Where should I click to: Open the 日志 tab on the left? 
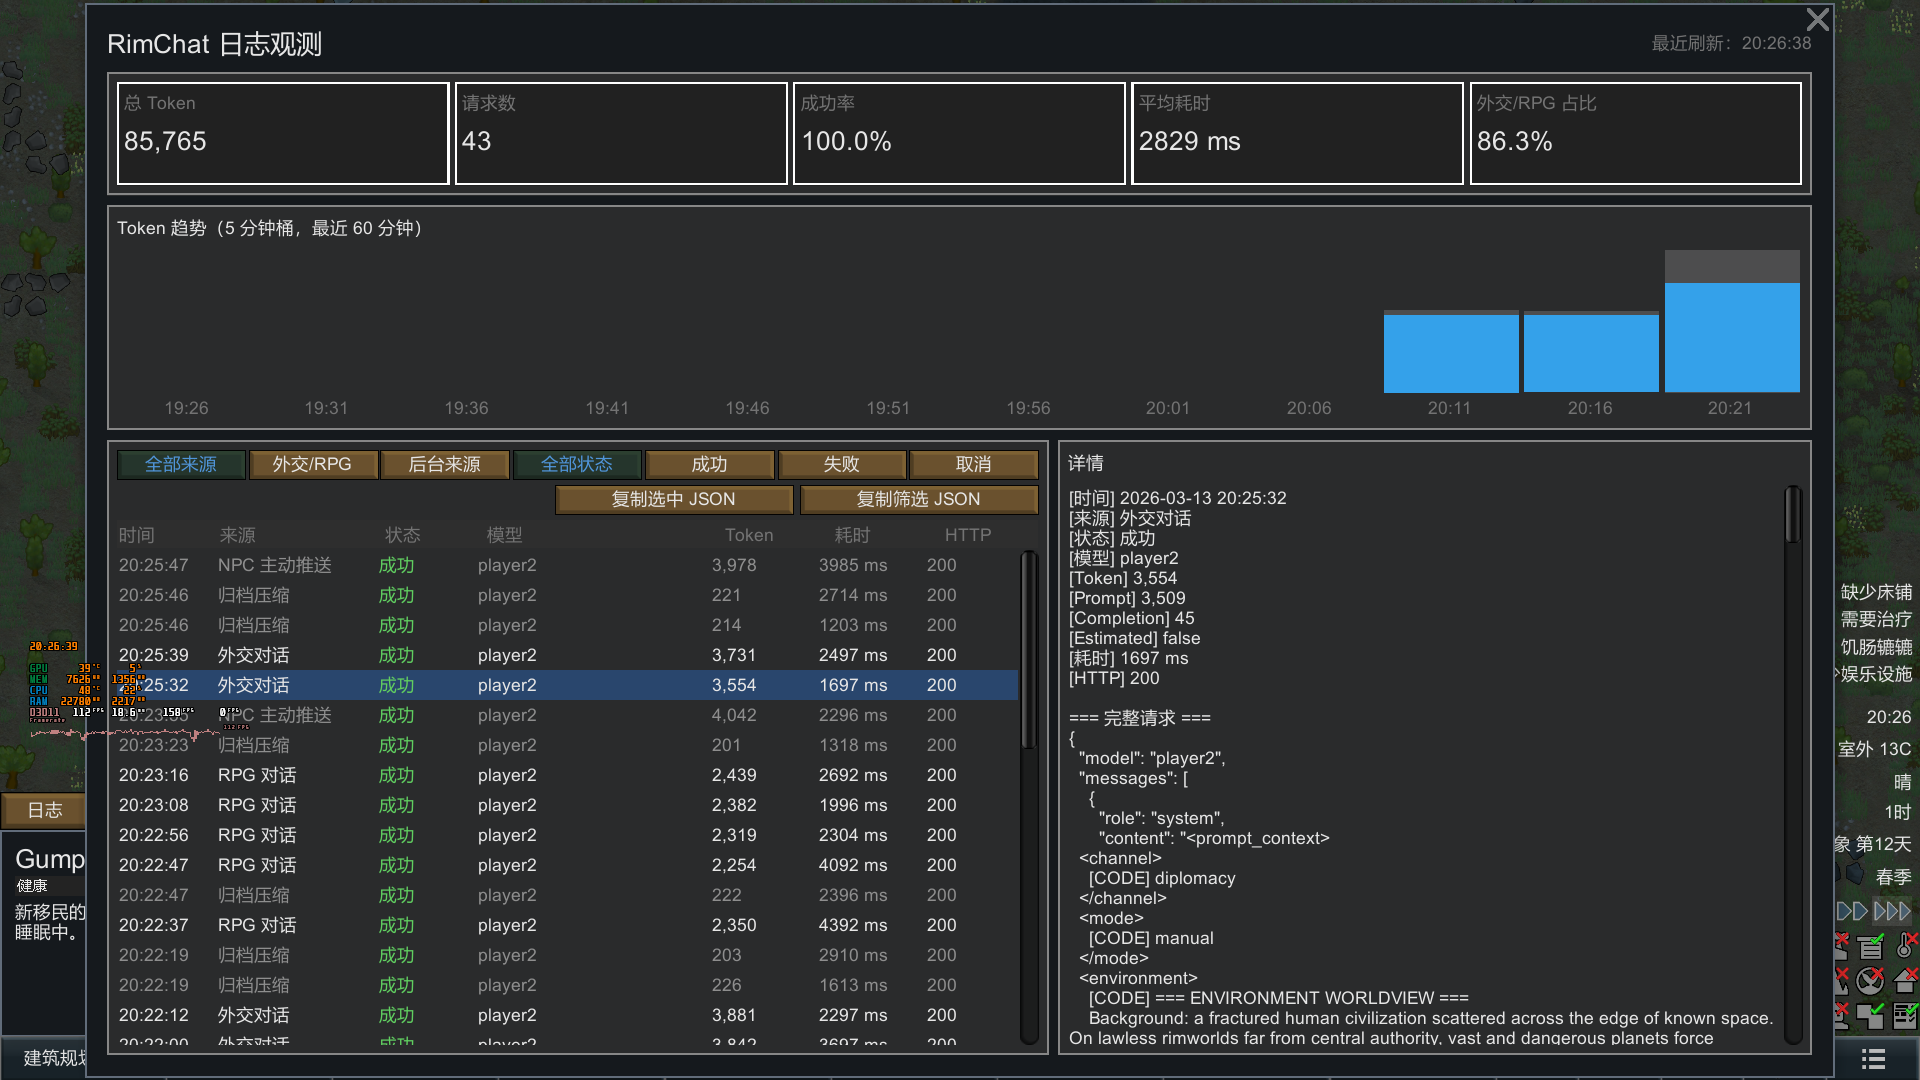(x=44, y=810)
